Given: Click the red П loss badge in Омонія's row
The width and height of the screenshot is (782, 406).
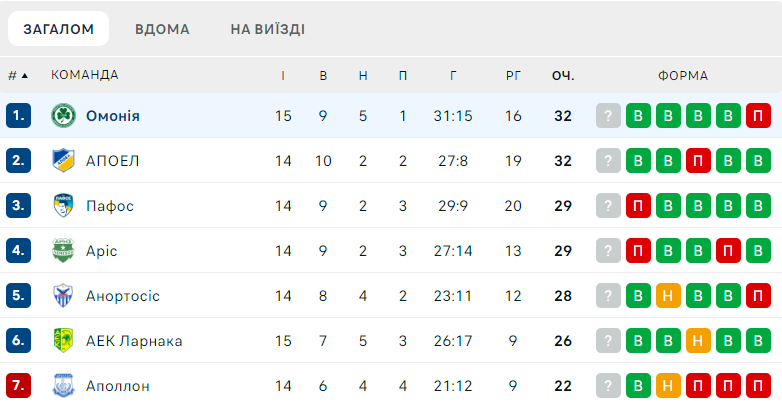Looking at the screenshot, I should [x=760, y=116].
